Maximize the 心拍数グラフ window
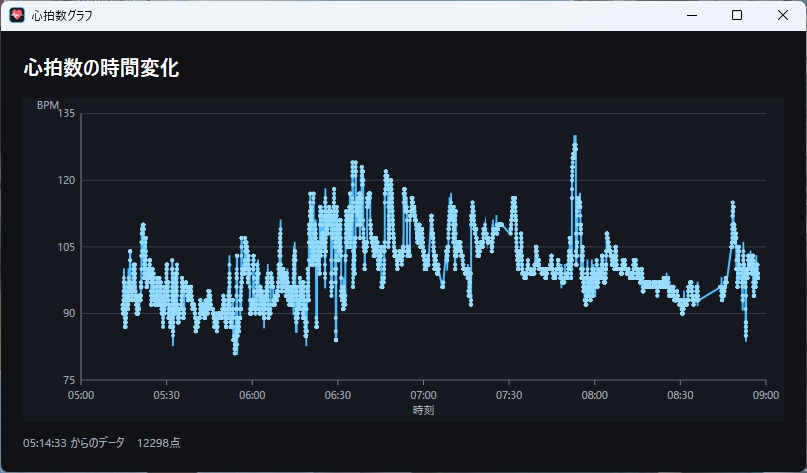The image size is (807, 473). click(737, 15)
